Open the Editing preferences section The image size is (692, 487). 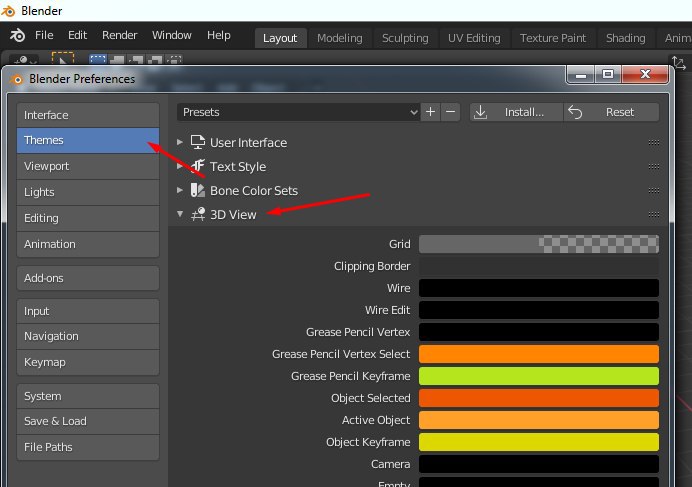88,219
